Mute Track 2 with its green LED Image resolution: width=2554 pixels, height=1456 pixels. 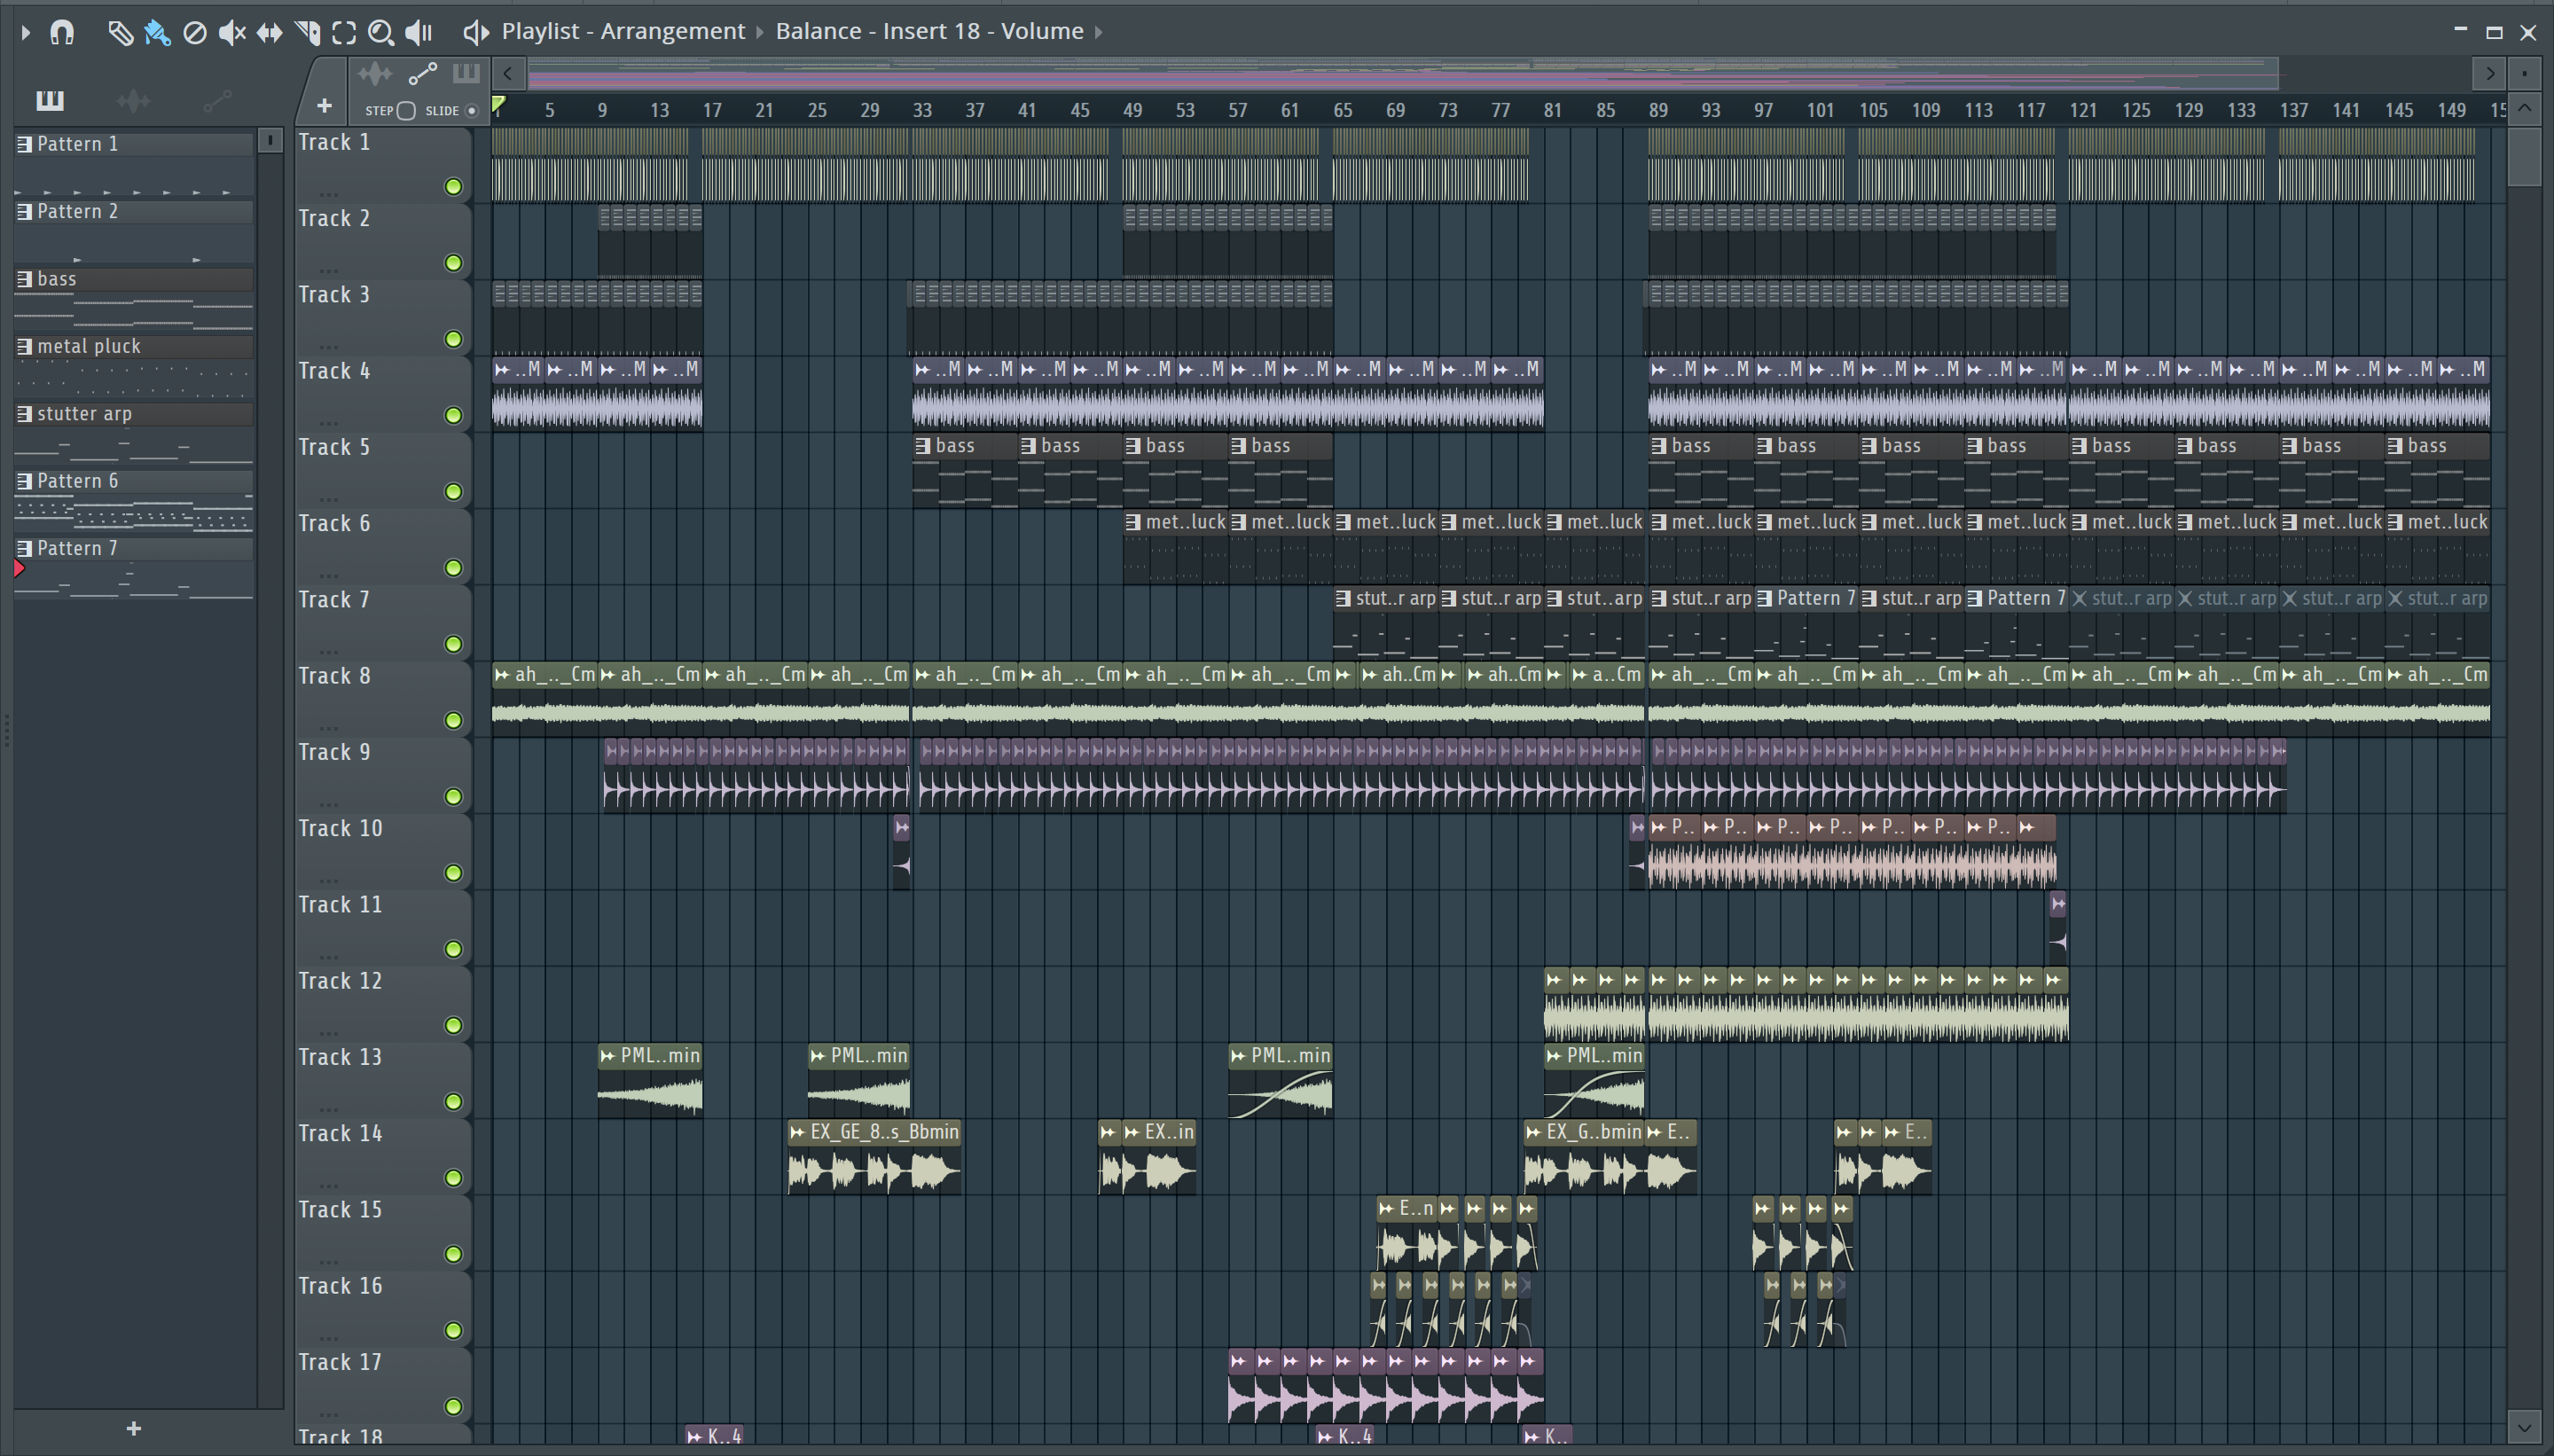(454, 263)
